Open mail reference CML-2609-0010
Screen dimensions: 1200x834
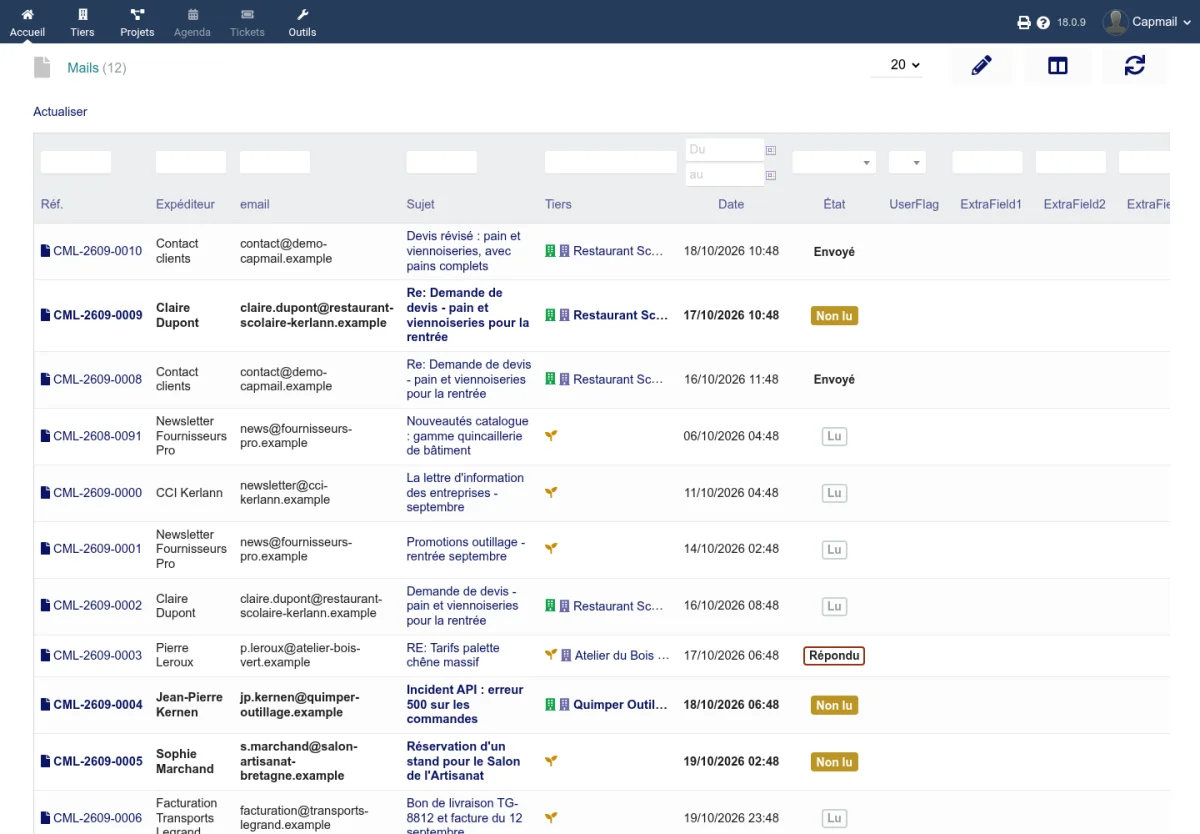click(97, 251)
